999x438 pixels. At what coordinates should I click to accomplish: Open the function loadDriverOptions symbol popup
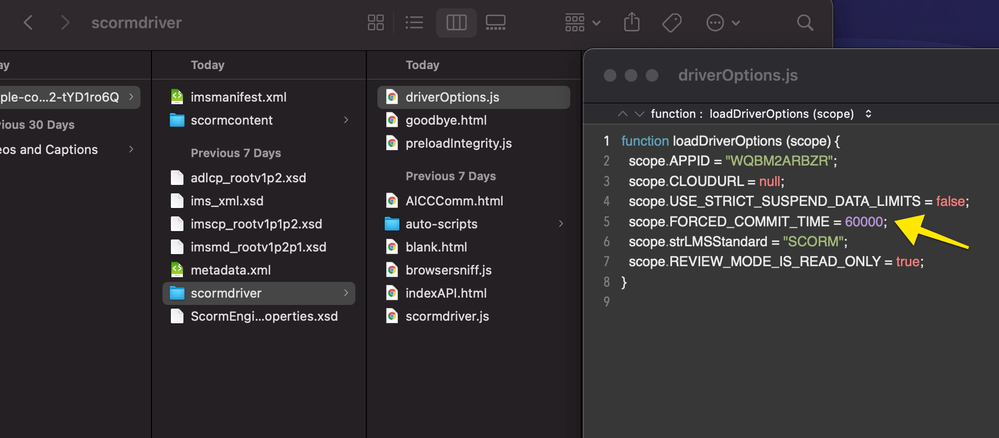click(760, 114)
